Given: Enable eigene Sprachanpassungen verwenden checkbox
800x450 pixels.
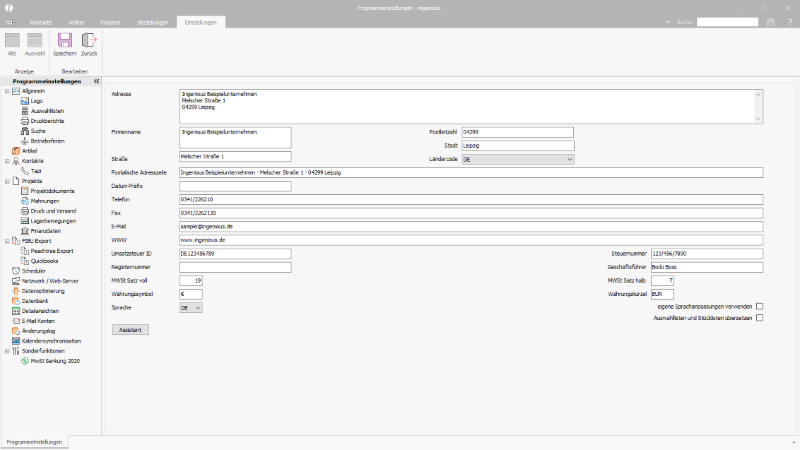Looking at the screenshot, I should click(760, 307).
